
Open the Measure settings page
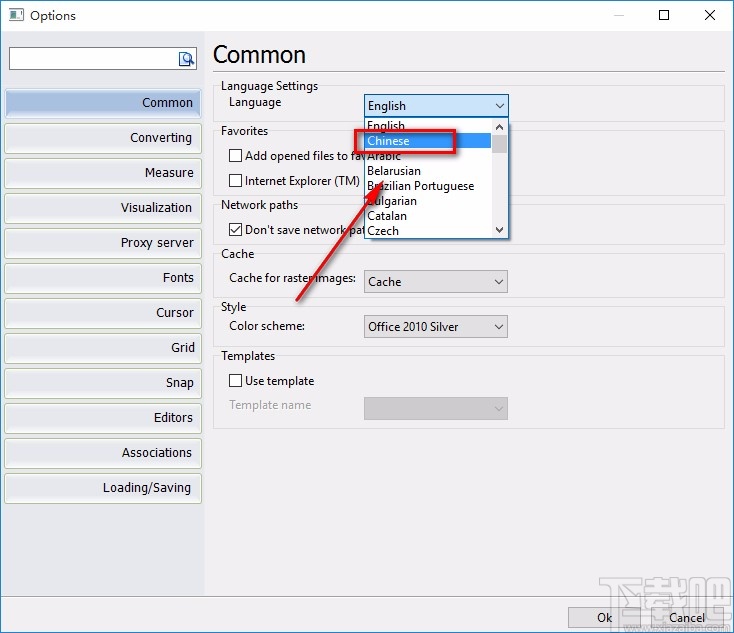(103, 173)
